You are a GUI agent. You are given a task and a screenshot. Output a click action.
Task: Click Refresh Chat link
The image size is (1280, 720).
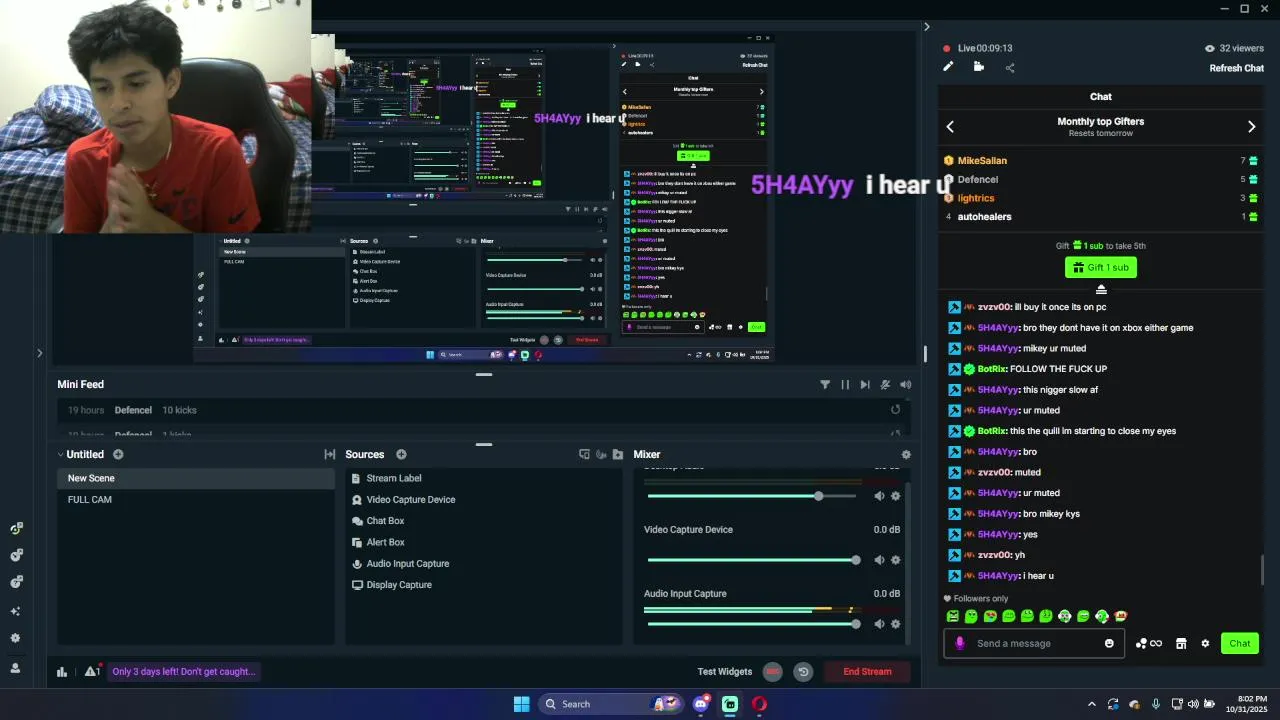coord(1237,68)
